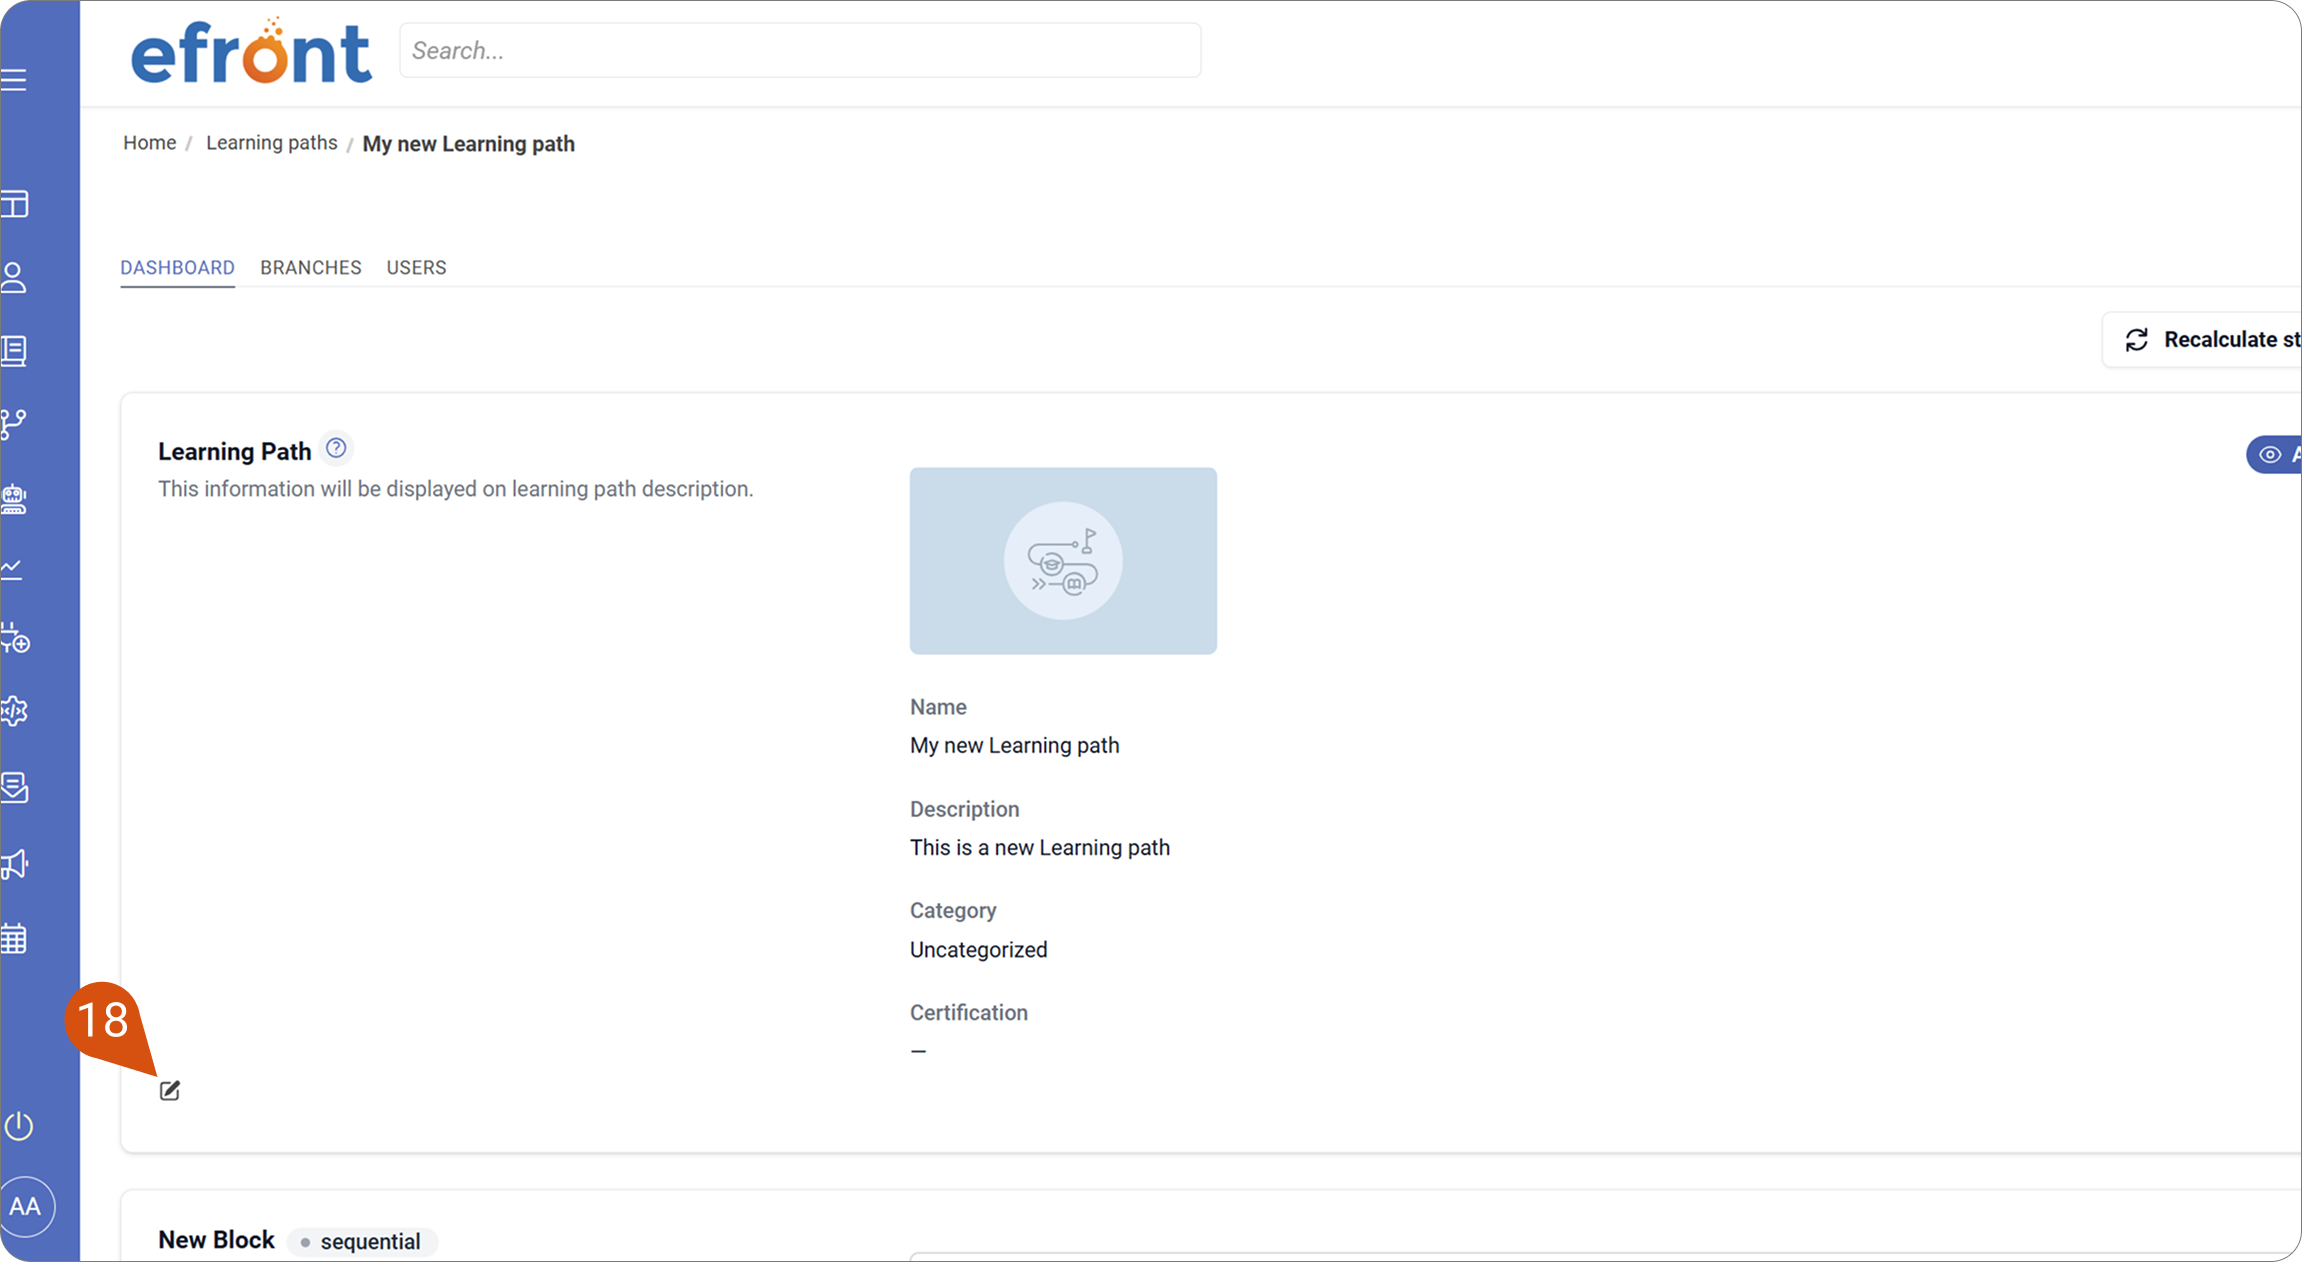Open the messages inbox icon in sidebar
The height and width of the screenshot is (1262, 2302).
tap(14, 787)
